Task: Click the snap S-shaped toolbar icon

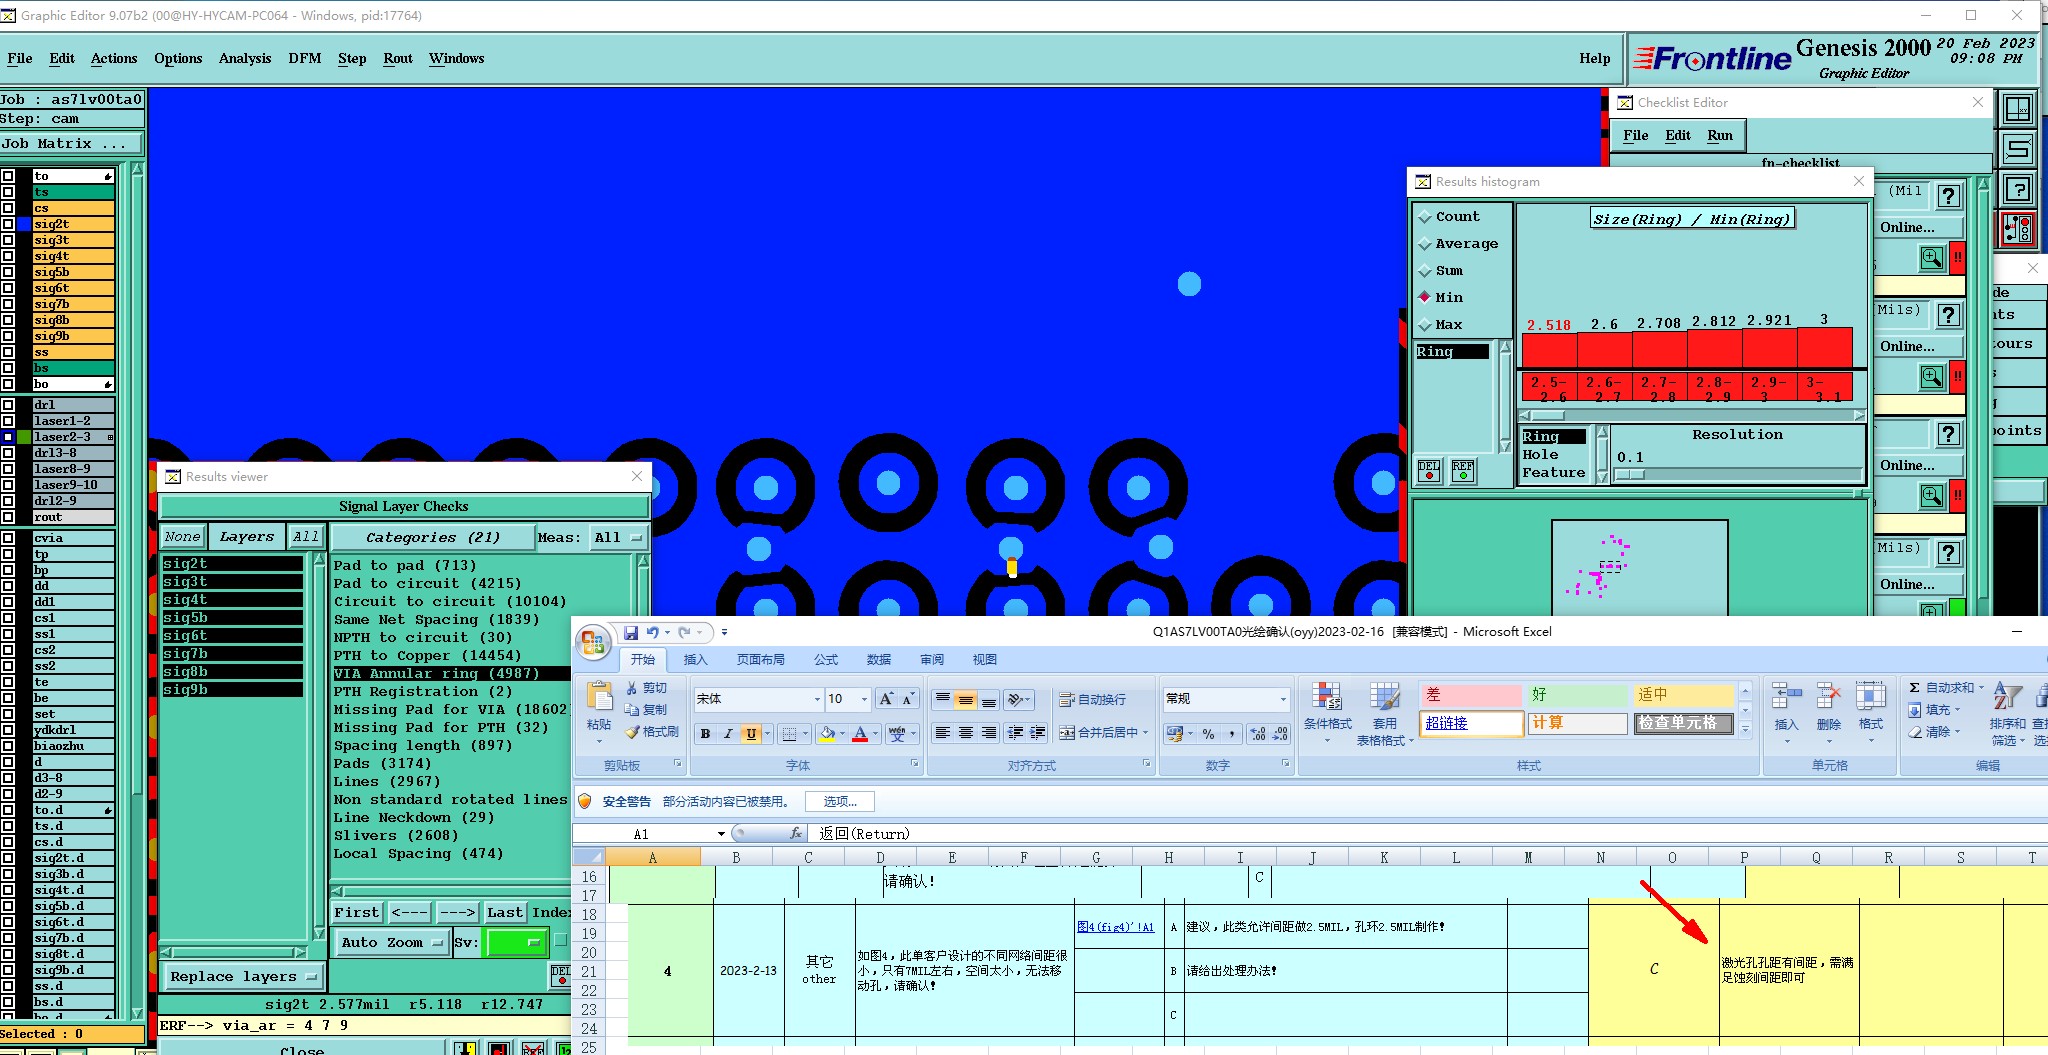Action: pos(2018,150)
